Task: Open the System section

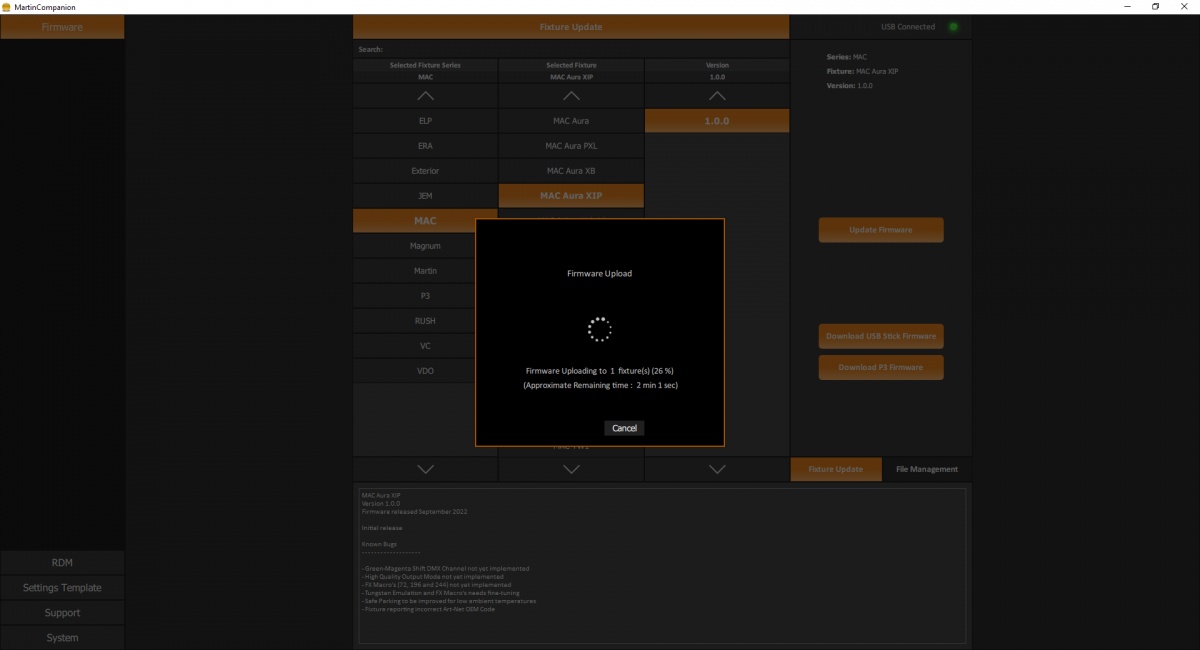Action: 62,638
